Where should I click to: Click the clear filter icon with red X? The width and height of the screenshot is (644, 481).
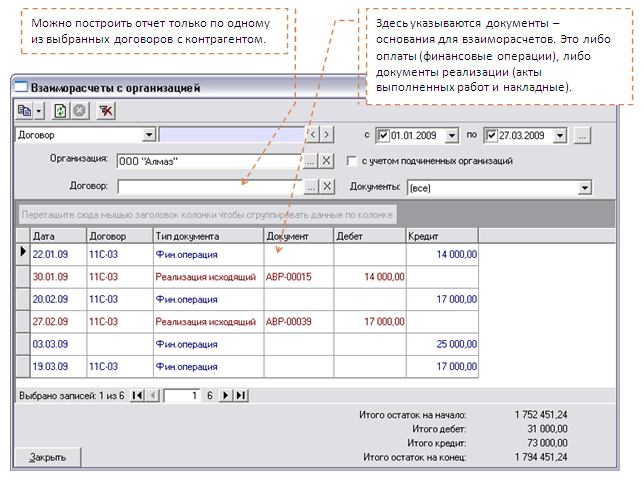click(x=106, y=110)
